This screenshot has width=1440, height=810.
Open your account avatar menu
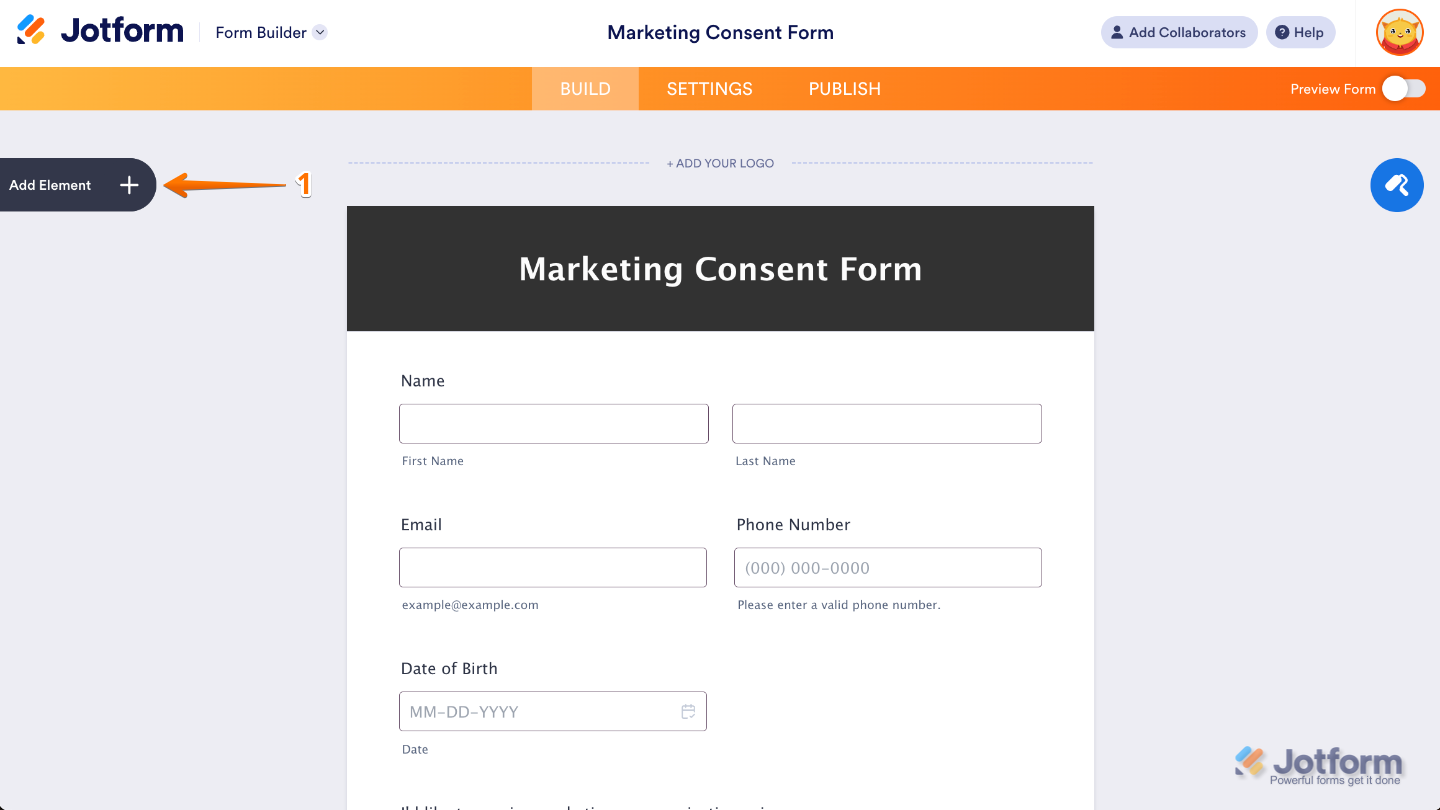coord(1398,32)
